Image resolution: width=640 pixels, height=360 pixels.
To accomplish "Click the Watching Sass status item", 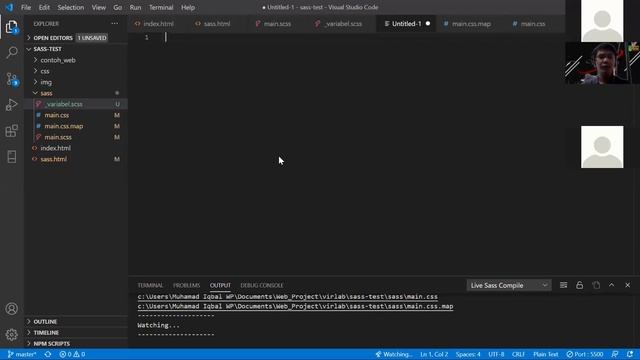I will (x=394, y=354).
